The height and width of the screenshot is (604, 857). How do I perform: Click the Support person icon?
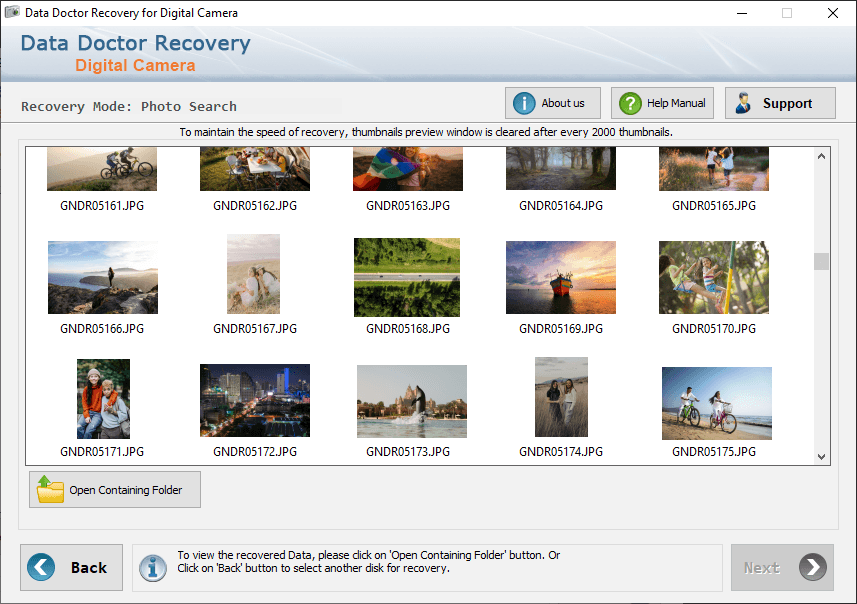pyautogui.click(x=743, y=103)
